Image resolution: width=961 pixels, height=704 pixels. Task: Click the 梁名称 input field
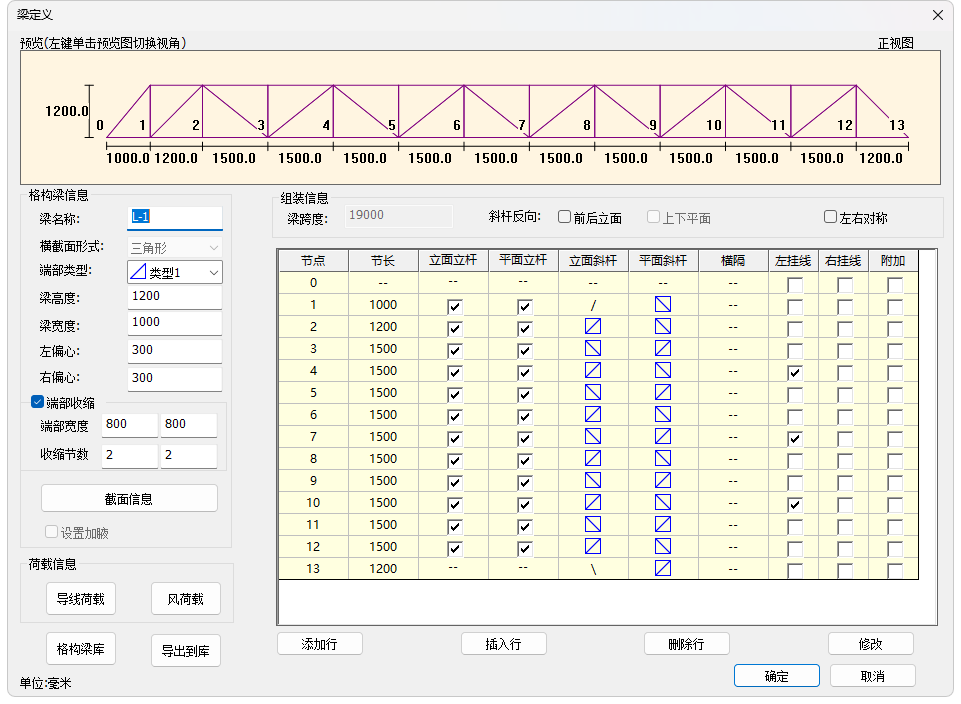(x=175, y=217)
